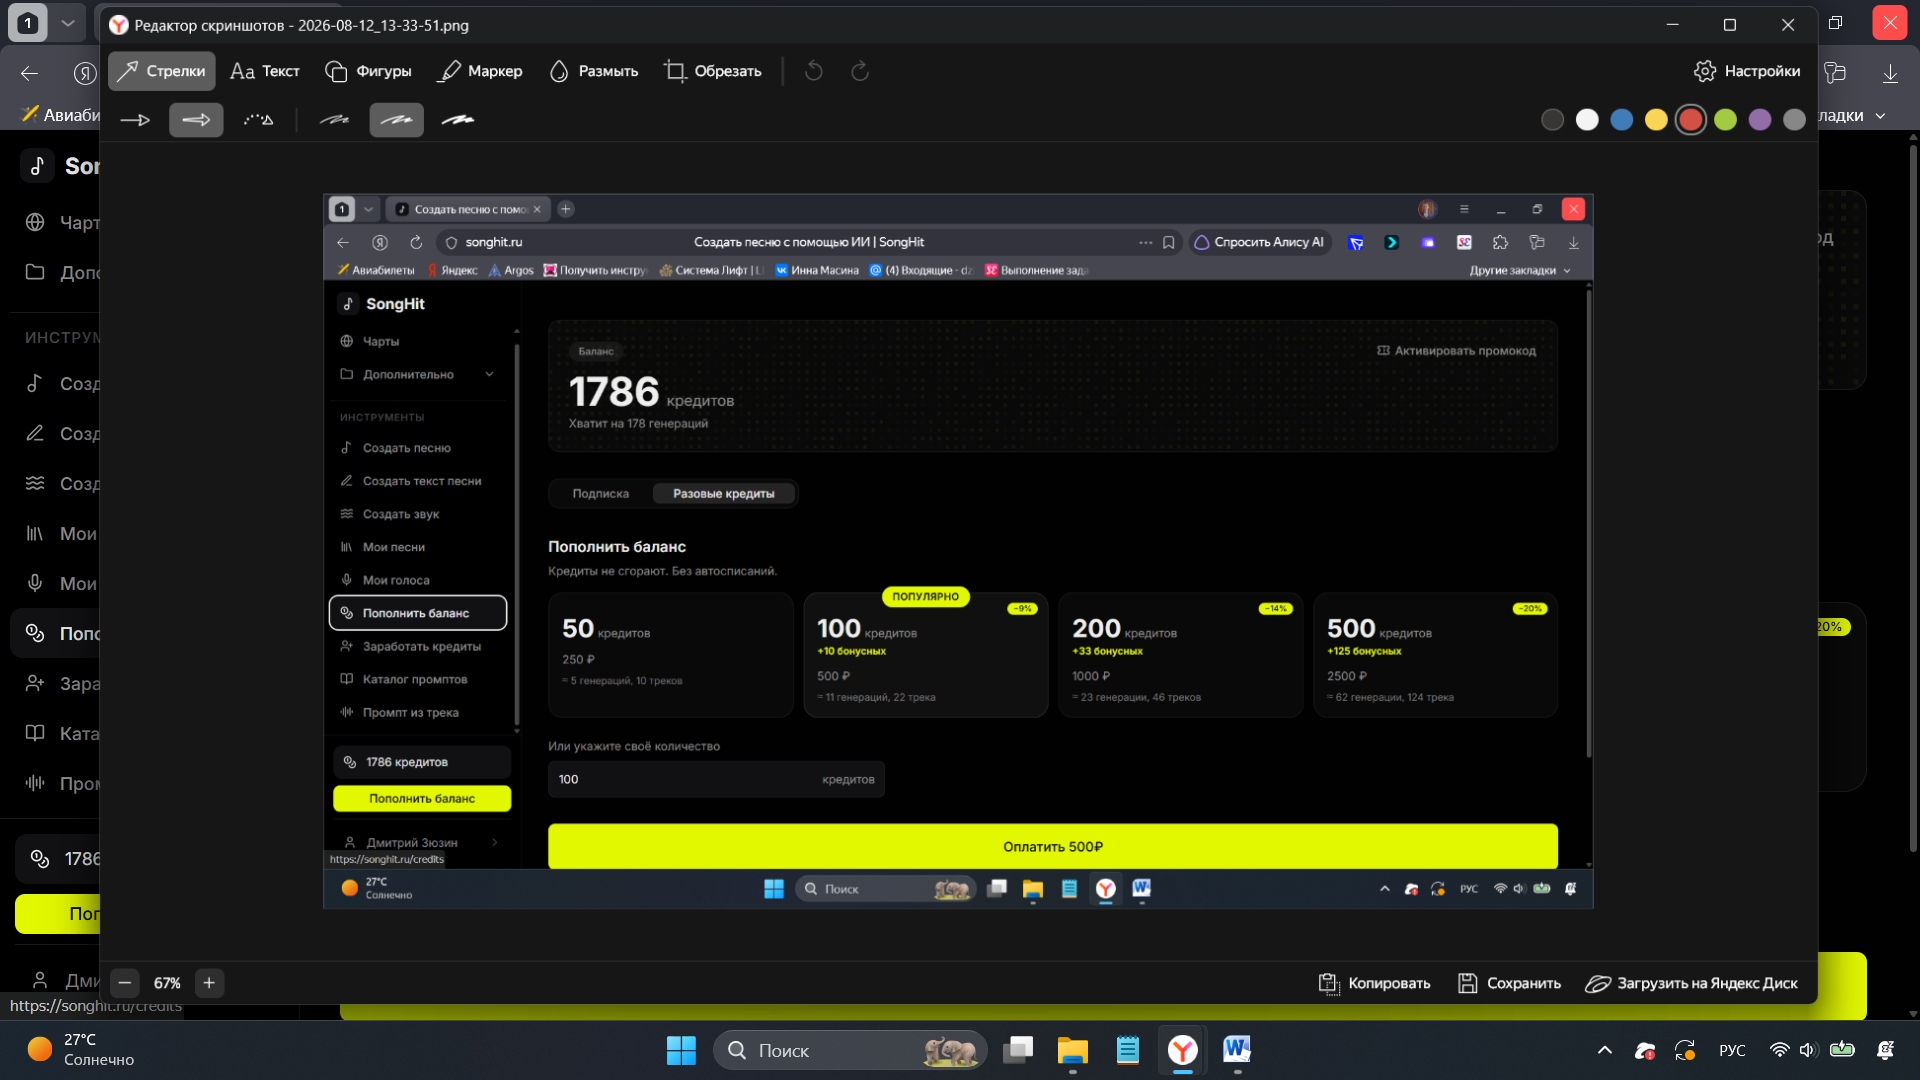Viewport: 1920px width, 1080px height.
Task: Select the dotted arrow style
Action: [258, 120]
